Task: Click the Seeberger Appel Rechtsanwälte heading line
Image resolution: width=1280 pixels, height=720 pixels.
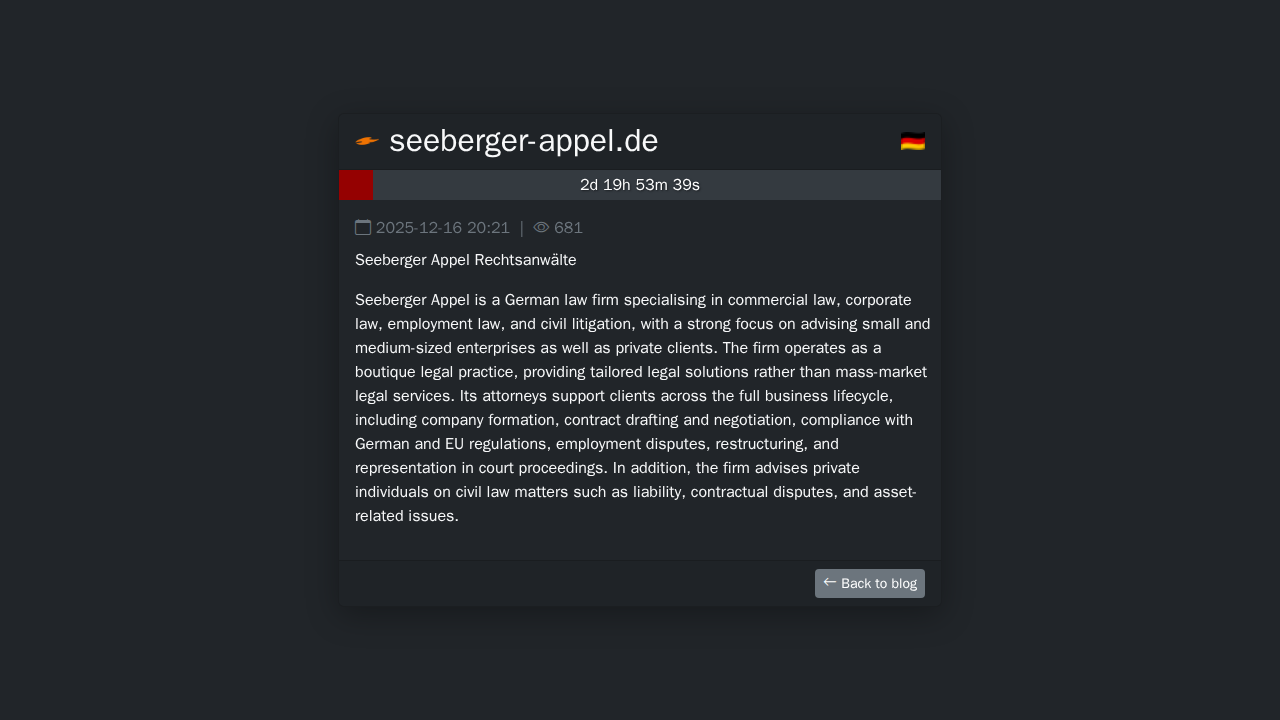Action: tap(465, 260)
